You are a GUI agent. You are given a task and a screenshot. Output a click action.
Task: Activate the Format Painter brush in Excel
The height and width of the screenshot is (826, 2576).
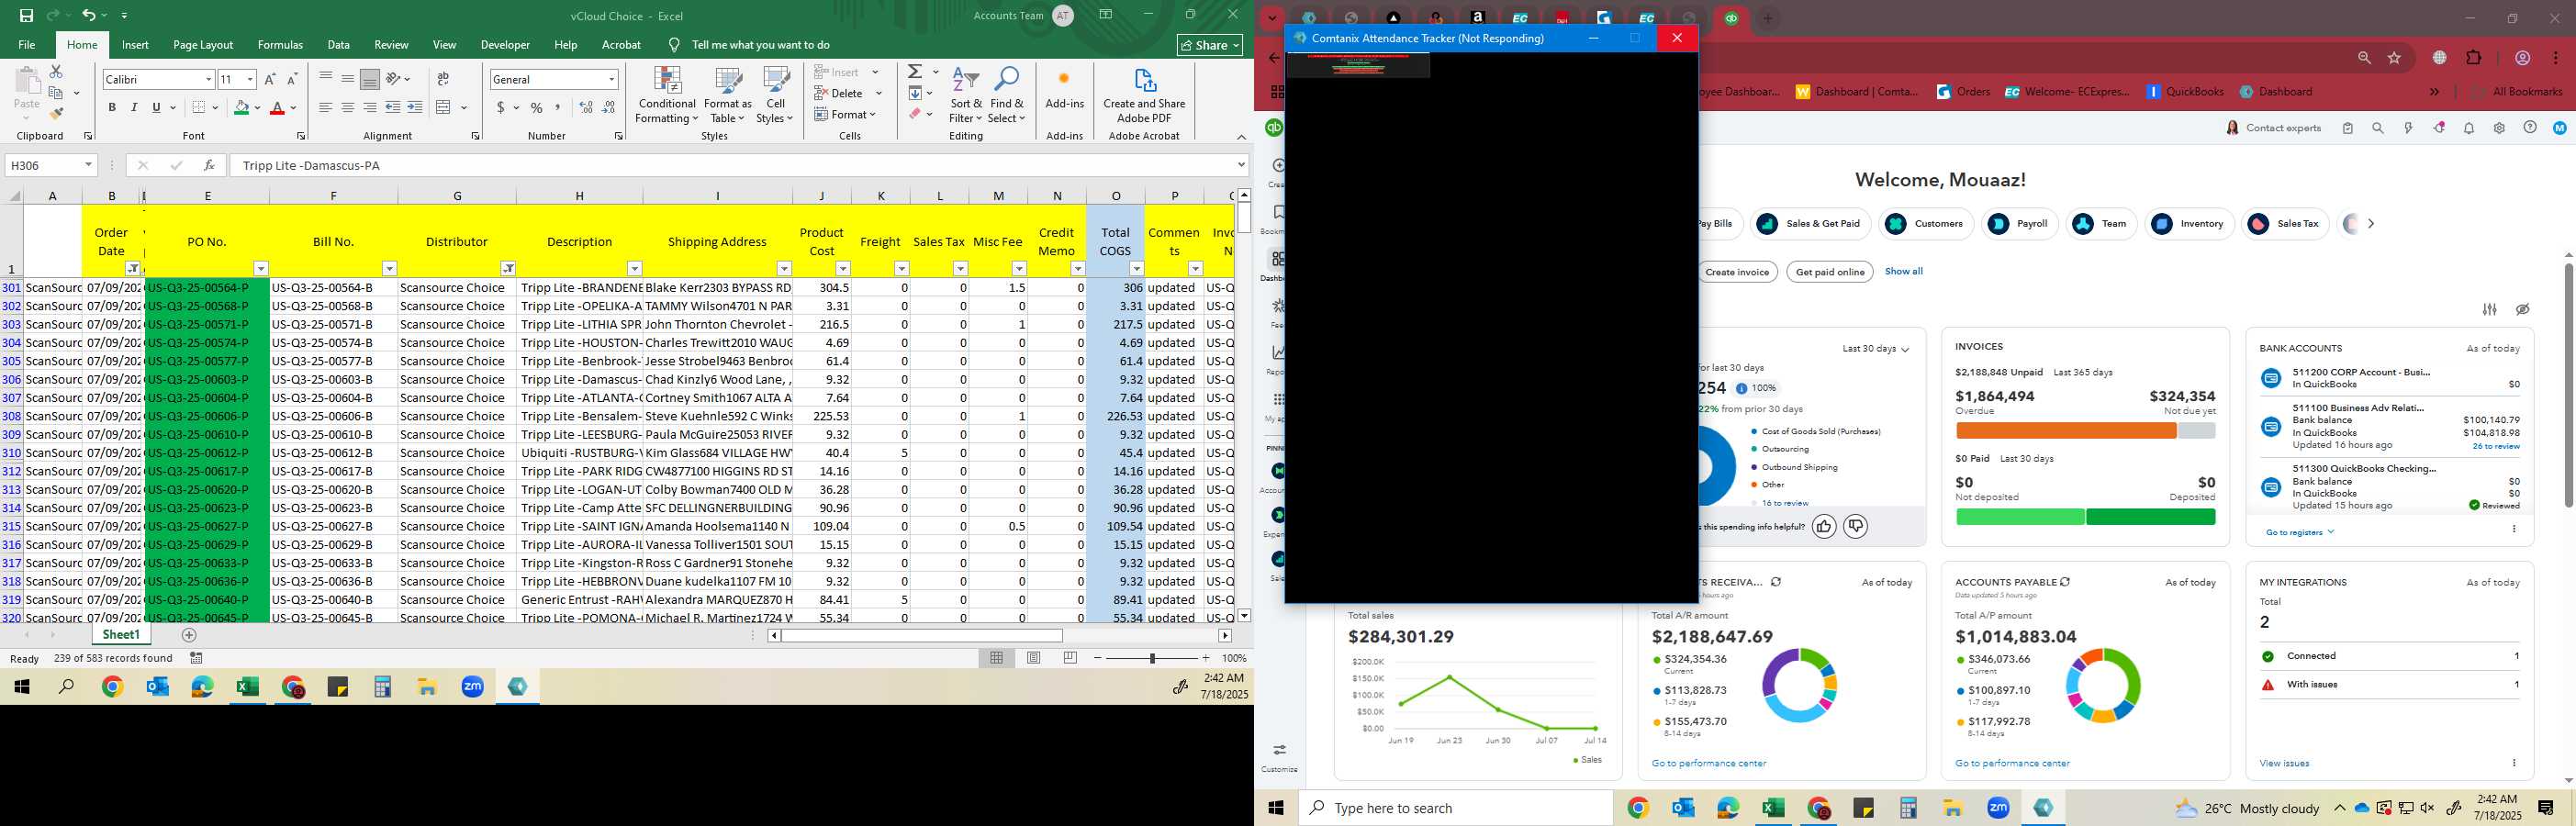tap(56, 113)
